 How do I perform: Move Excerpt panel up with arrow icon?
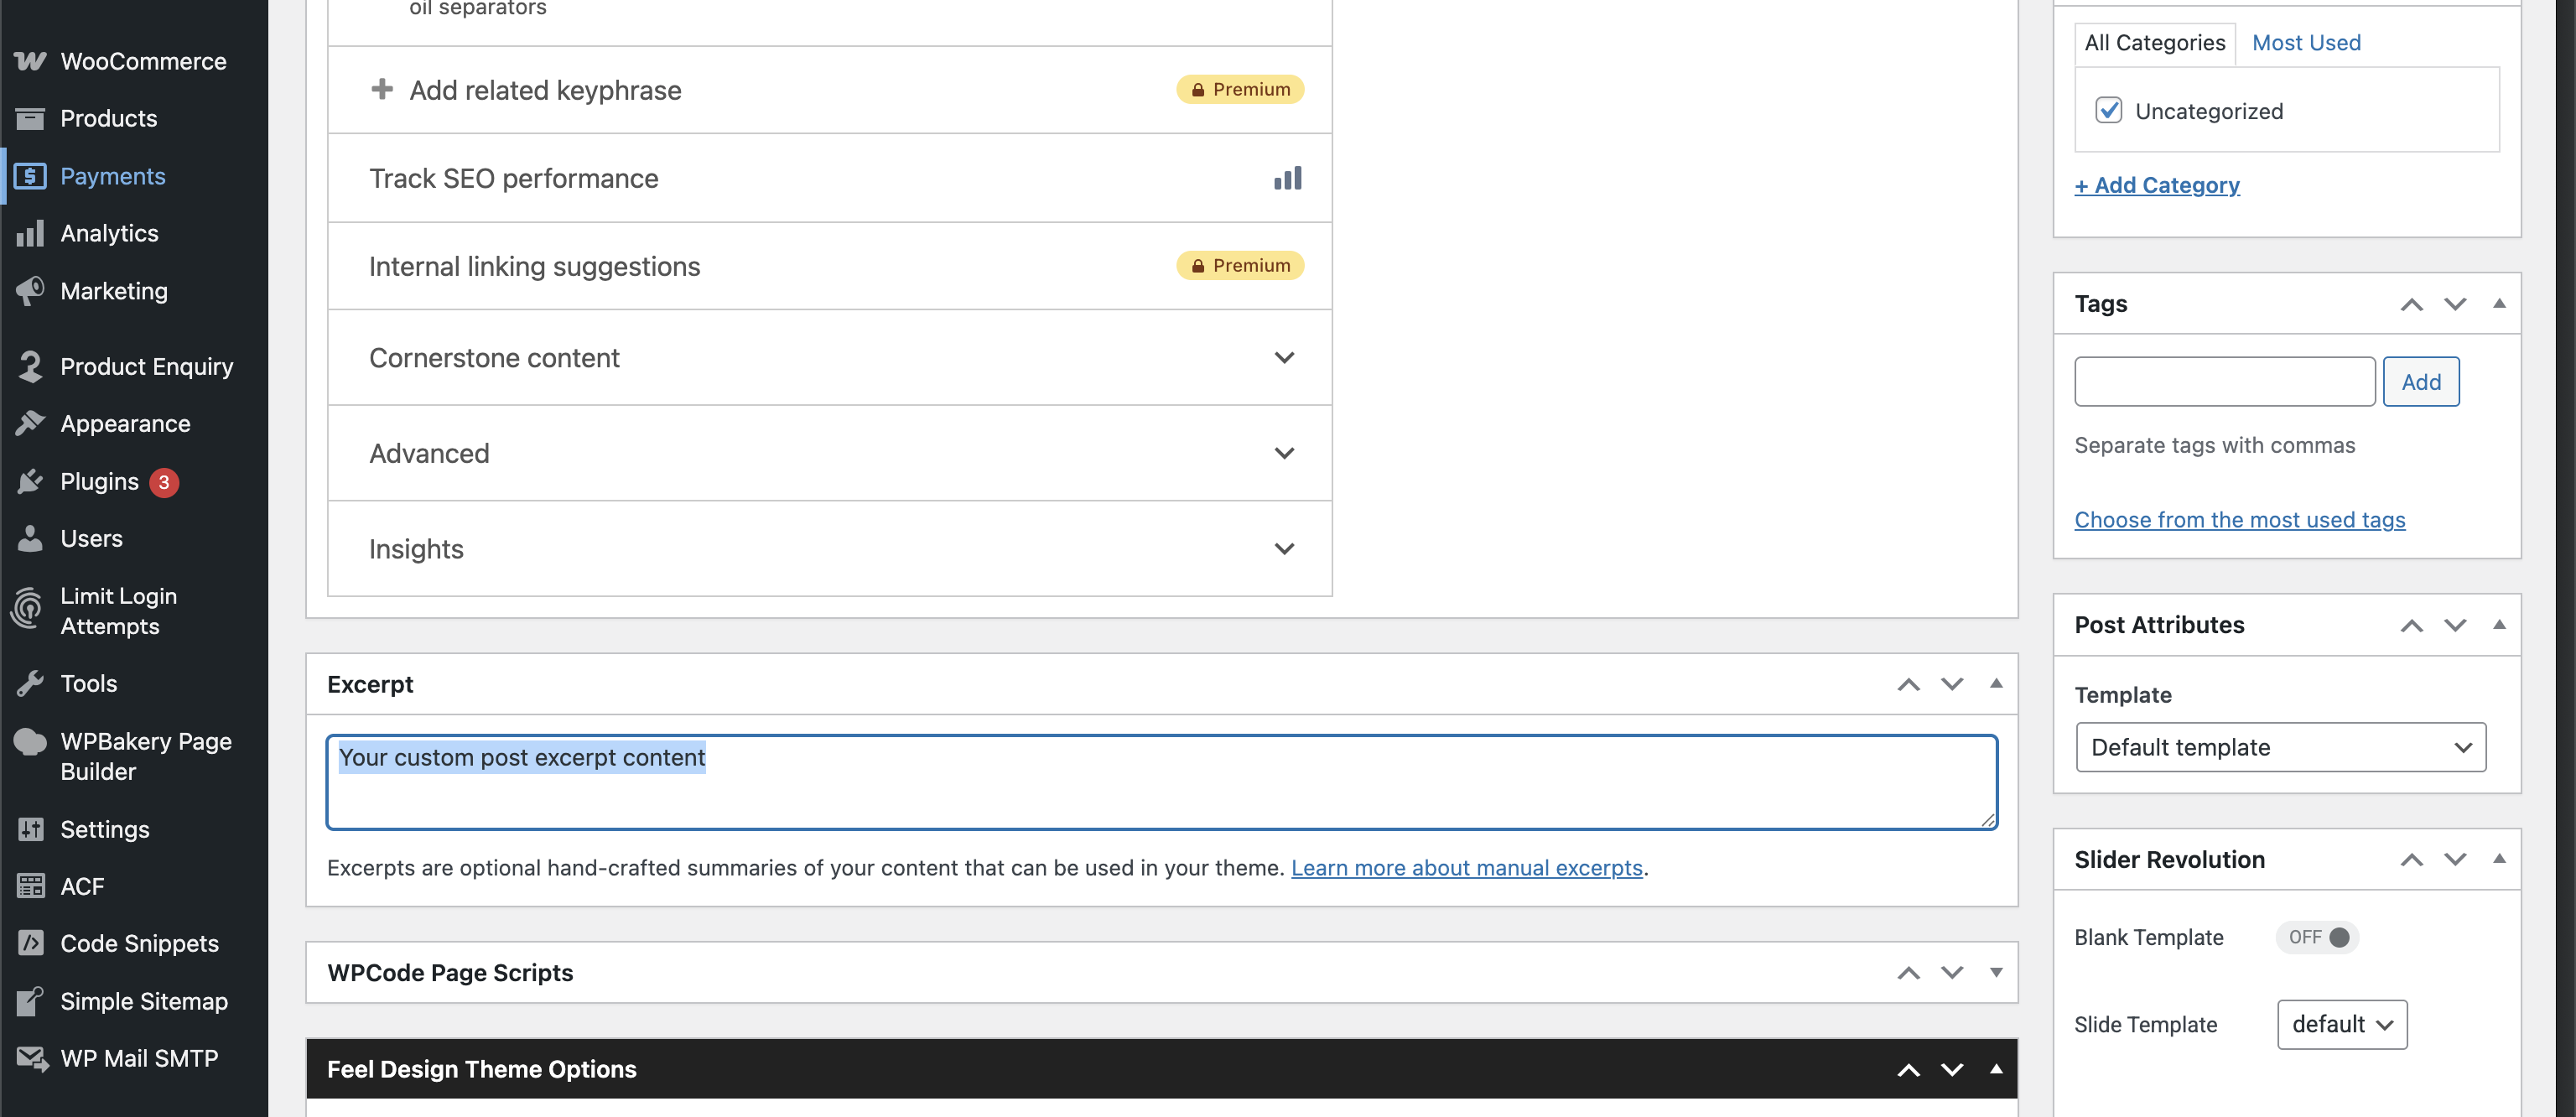(x=1908, y=684)
